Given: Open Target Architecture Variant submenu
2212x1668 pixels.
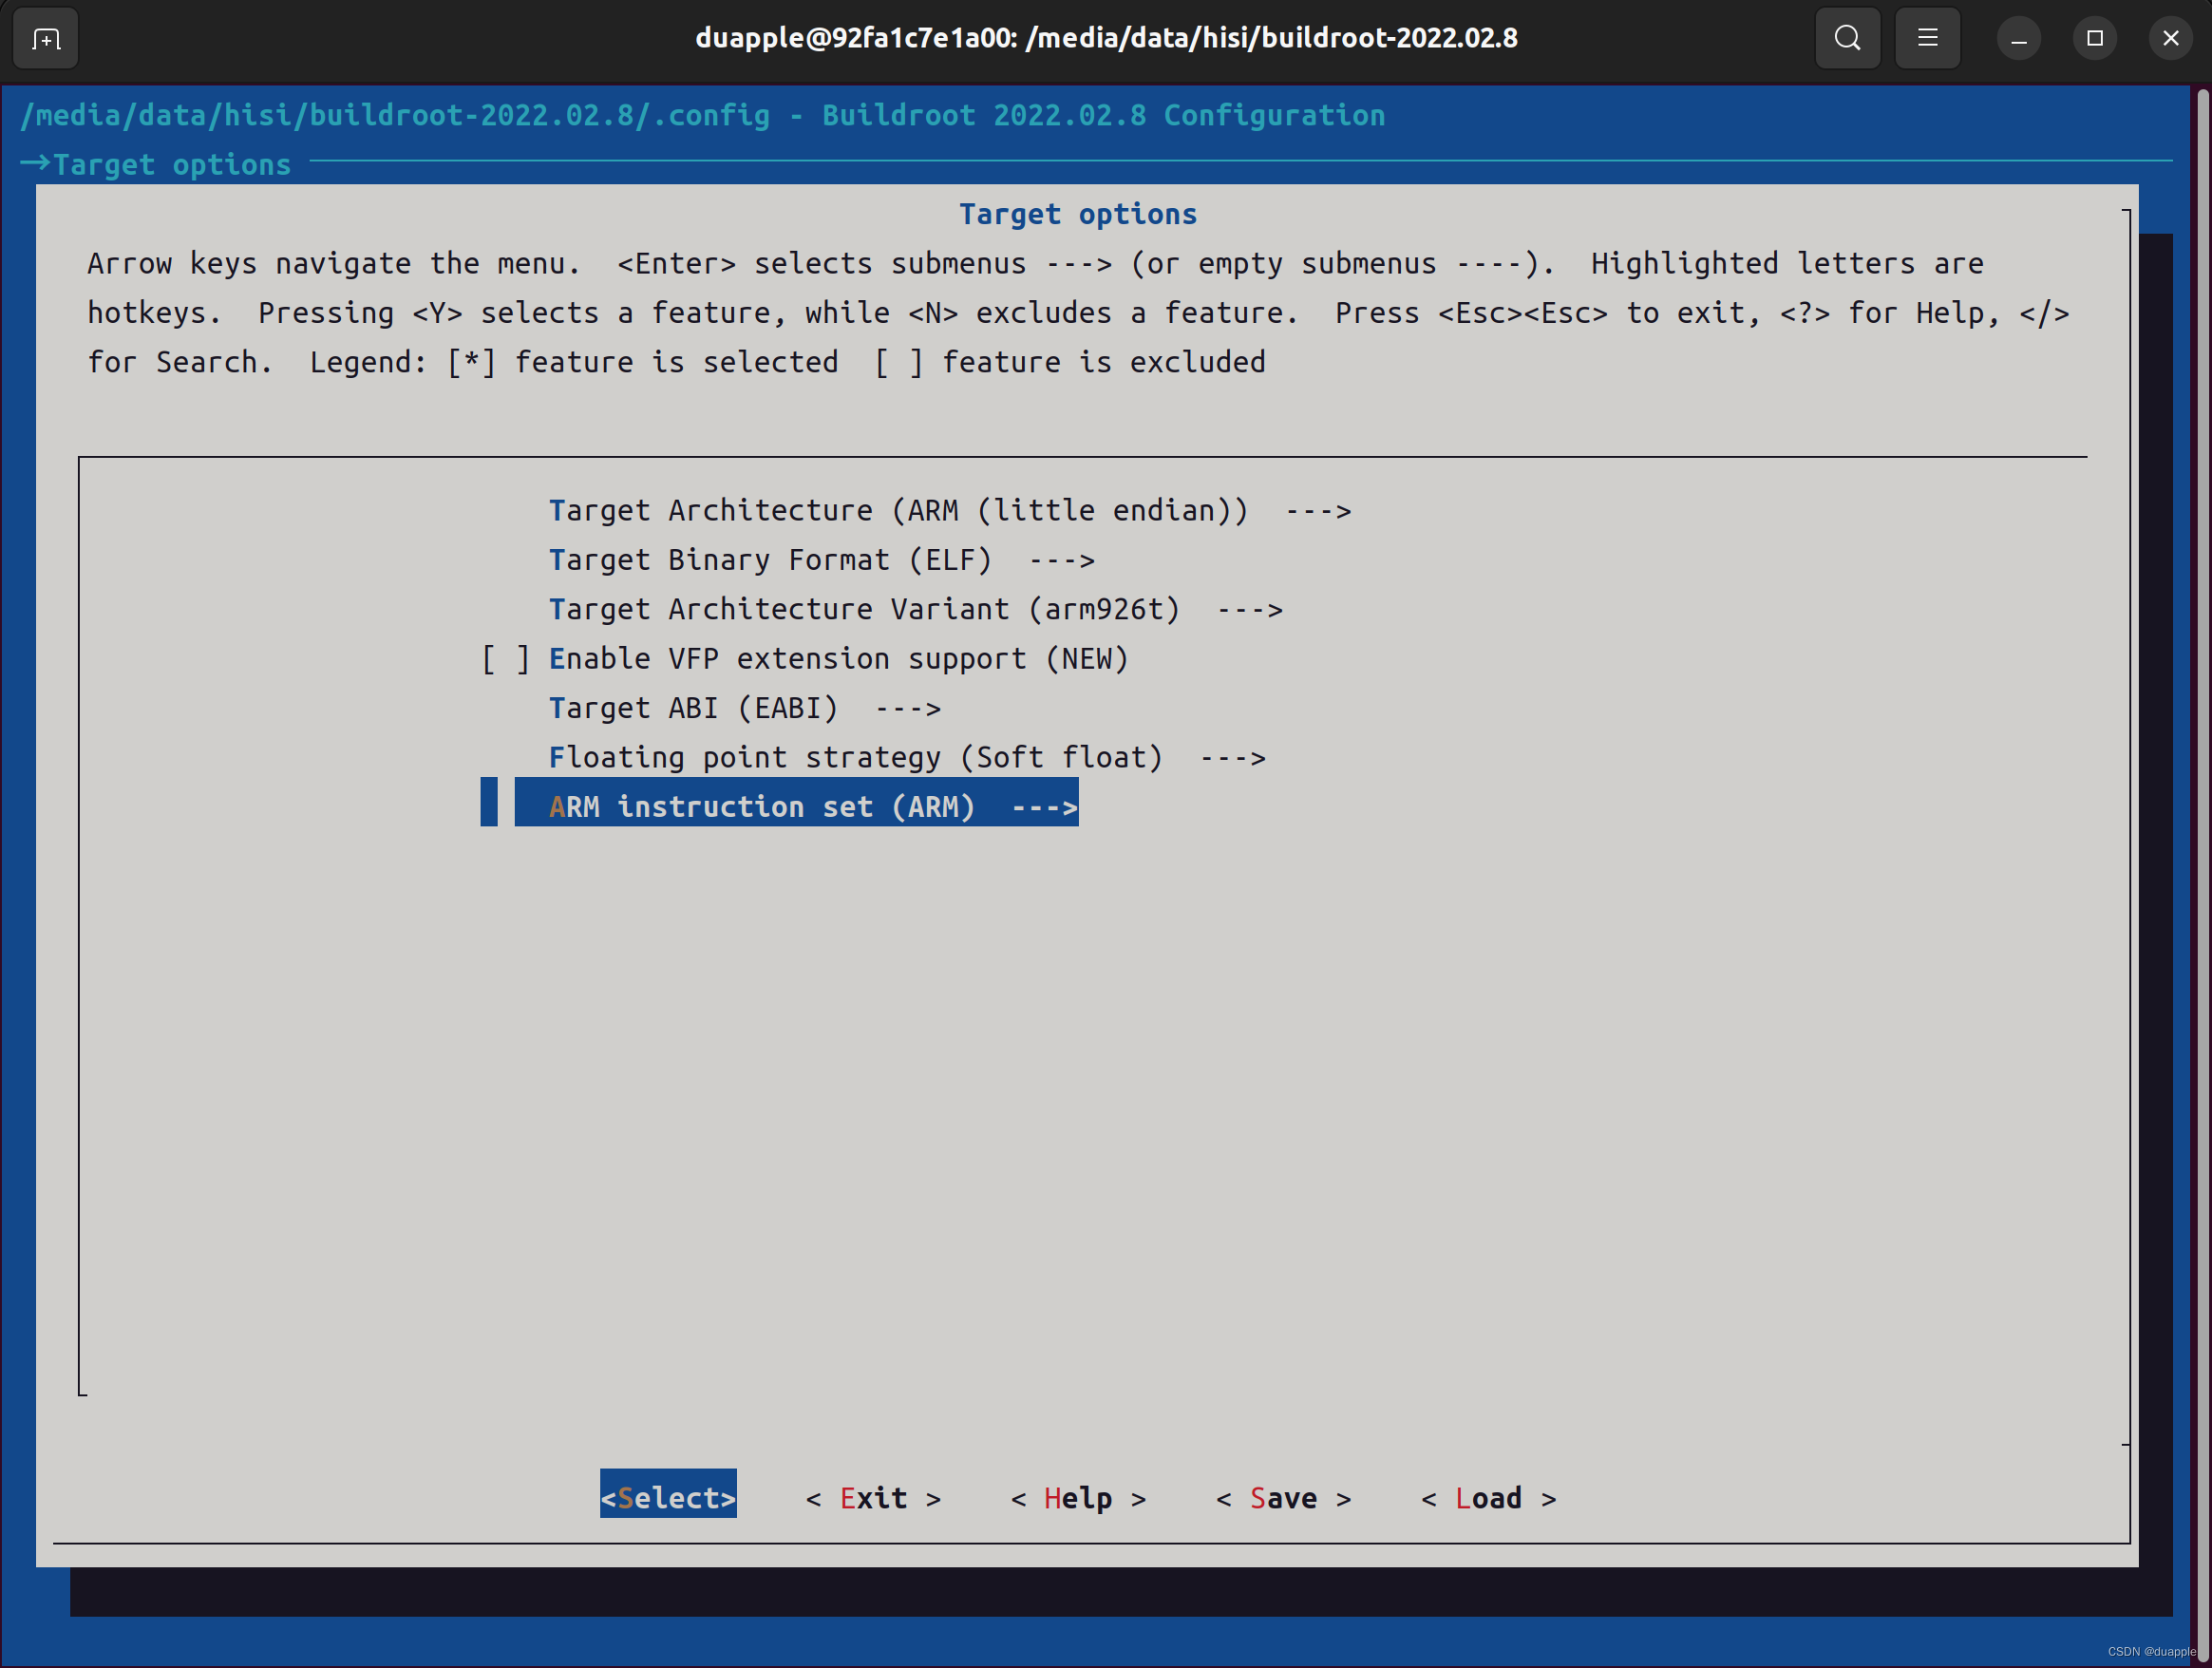Looking at the screenshot, I should coord(915,609).
